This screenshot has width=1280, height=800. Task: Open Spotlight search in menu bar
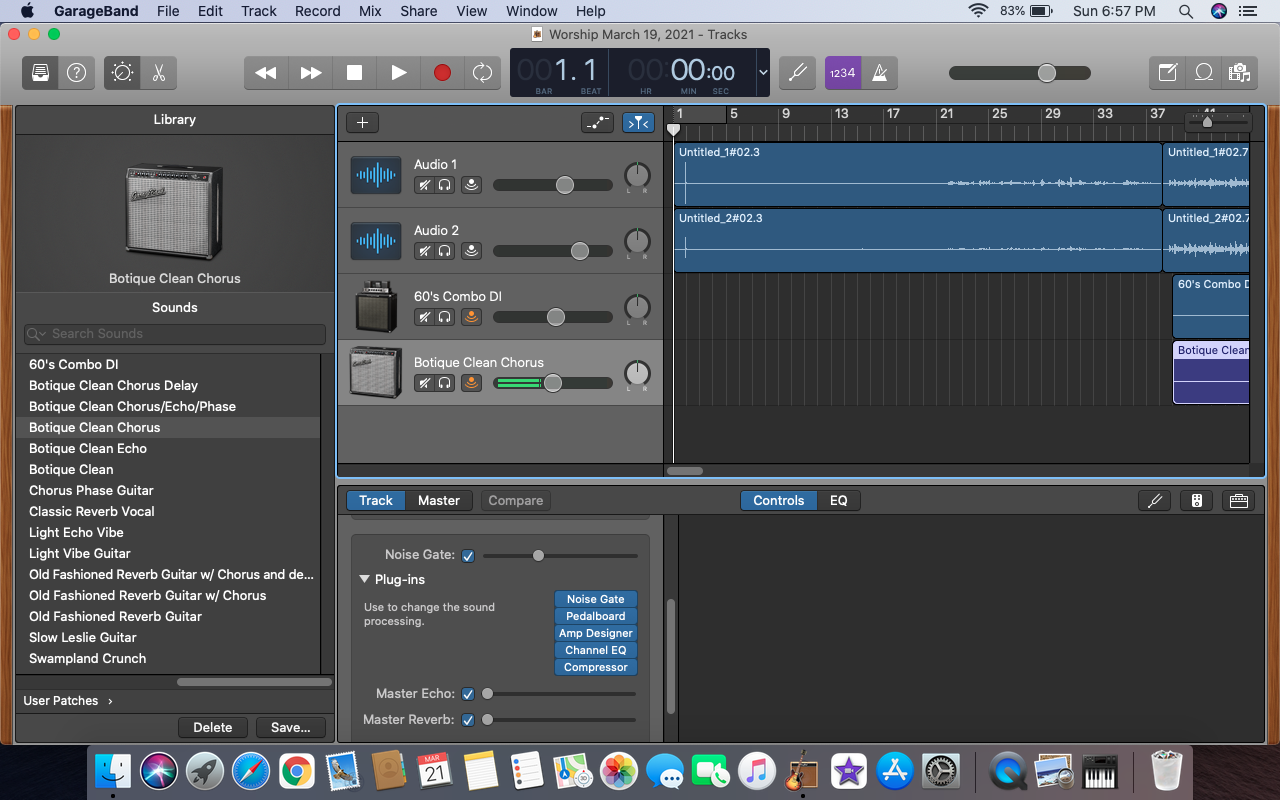pos(1186,11)
